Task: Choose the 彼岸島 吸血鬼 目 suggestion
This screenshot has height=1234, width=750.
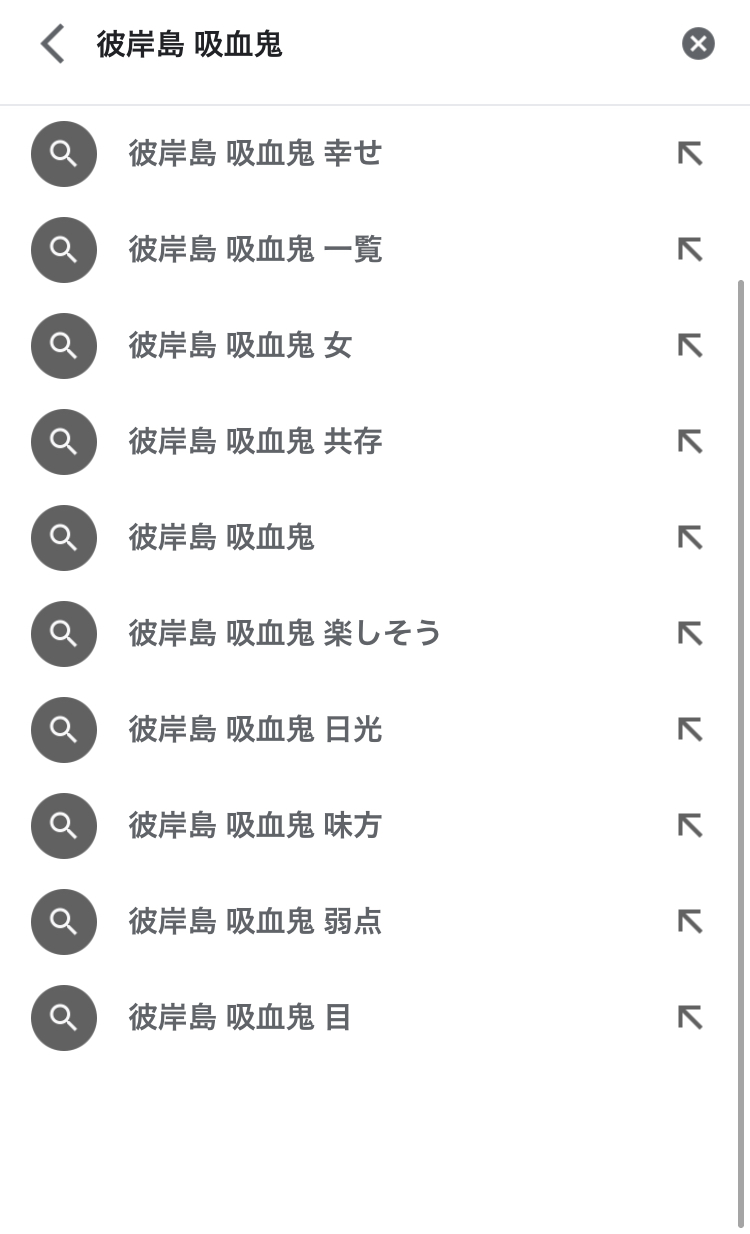Action: pos(241,1018)
